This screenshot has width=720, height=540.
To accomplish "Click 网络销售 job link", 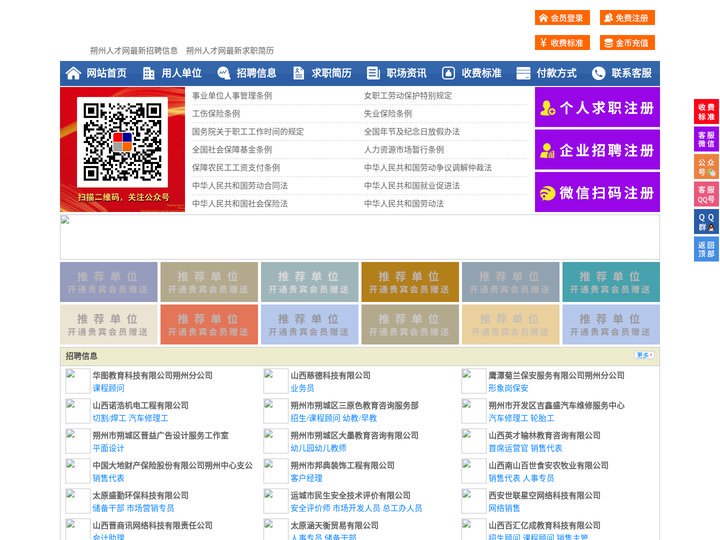I will [504, 508].
